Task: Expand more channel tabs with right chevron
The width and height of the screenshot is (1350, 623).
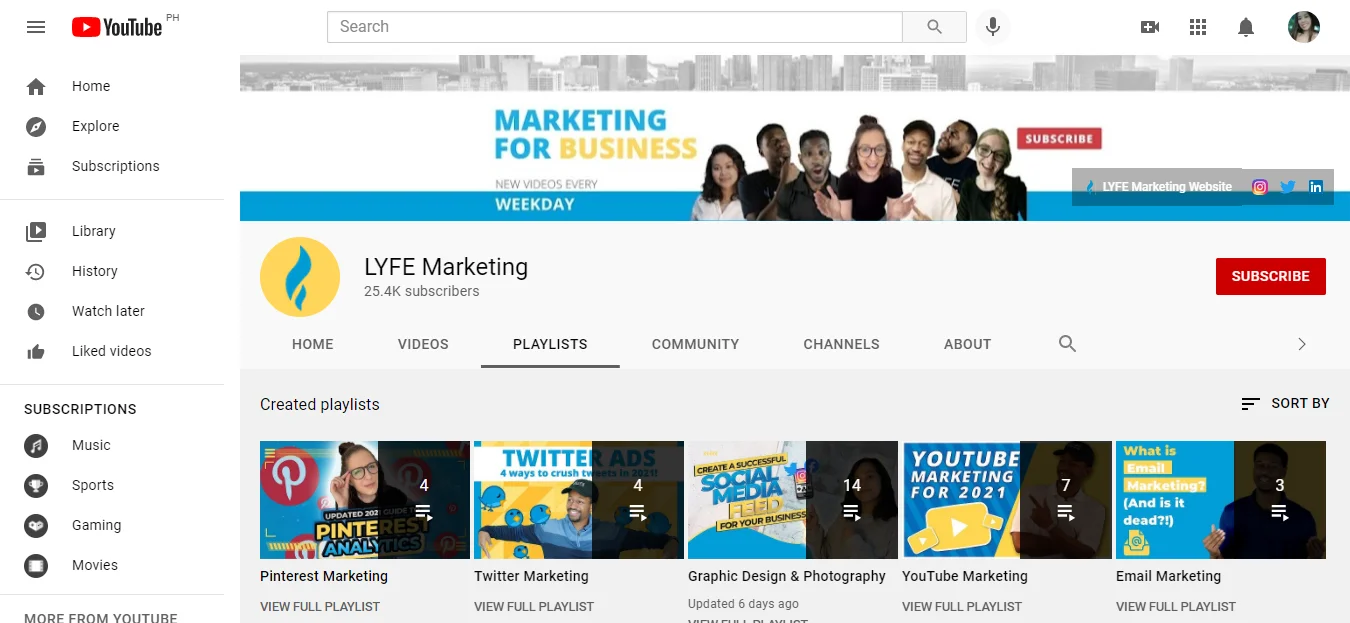Action: pos(1301,344)
